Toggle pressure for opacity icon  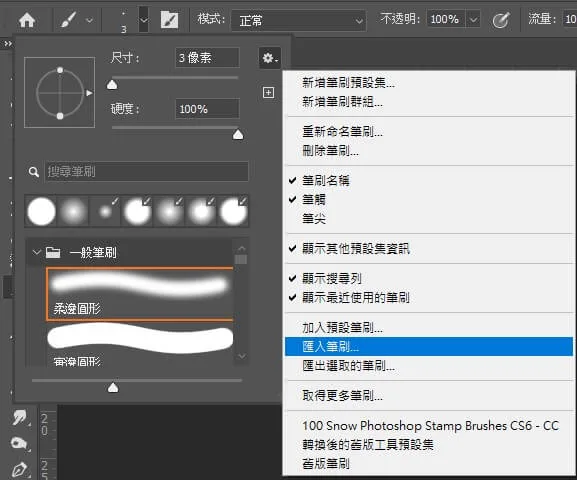click(501, 20)
